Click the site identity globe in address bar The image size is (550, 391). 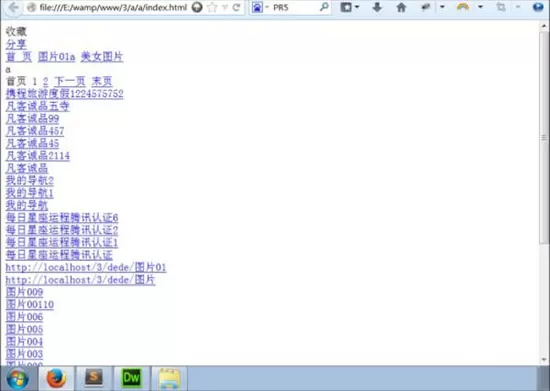click(32, 7)
